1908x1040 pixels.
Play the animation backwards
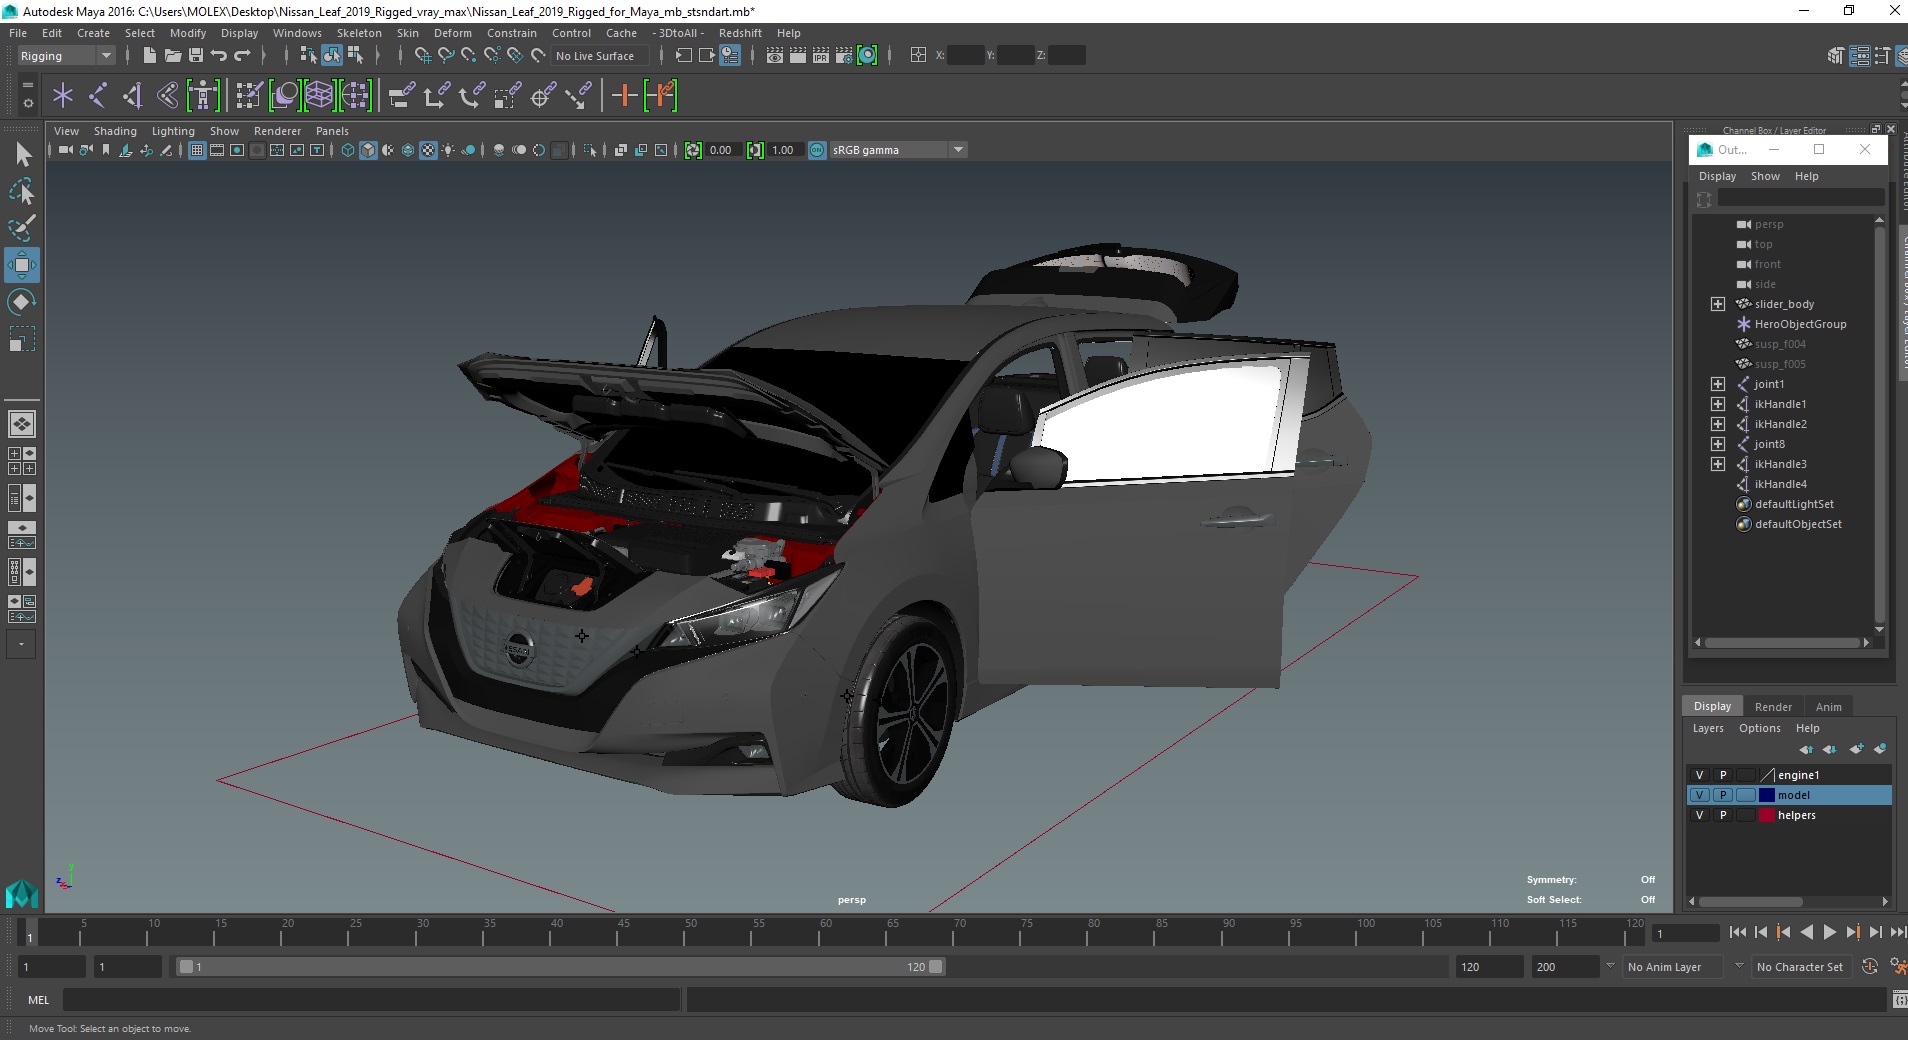coord(1806,932)
